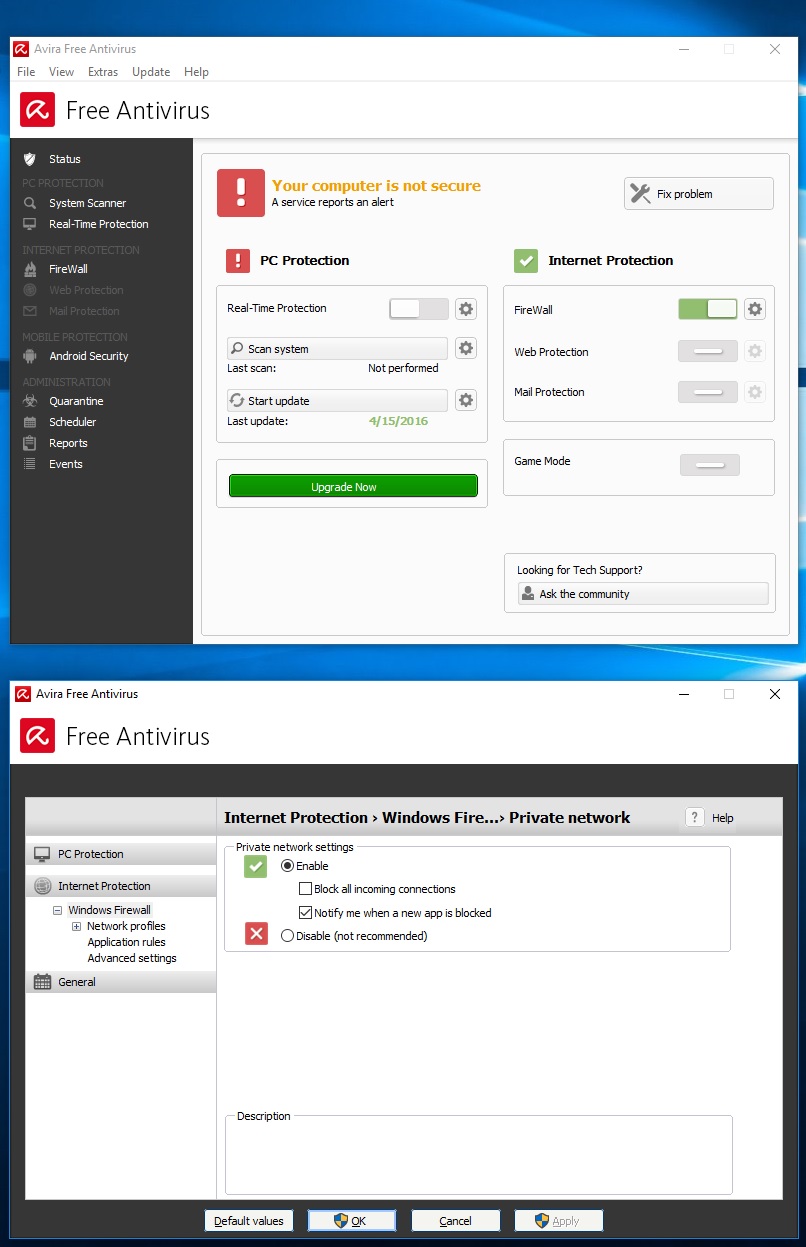This screenshot has height=1247, width=806.
Task: Open File menu
Action: [26, 72]
